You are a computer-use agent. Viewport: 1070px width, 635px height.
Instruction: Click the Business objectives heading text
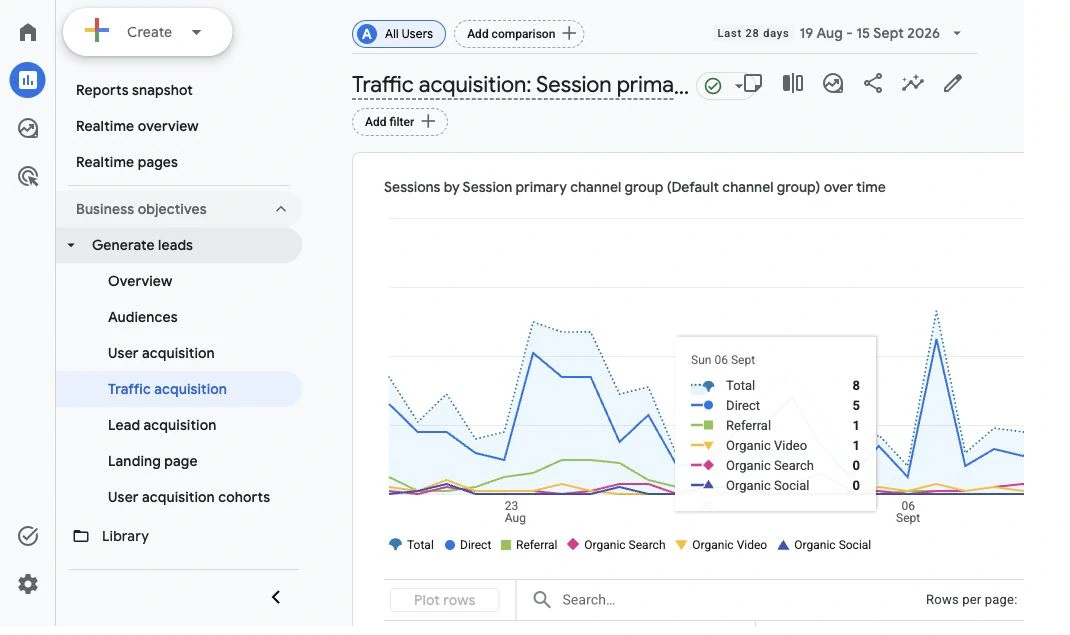(x=141, y=209)
